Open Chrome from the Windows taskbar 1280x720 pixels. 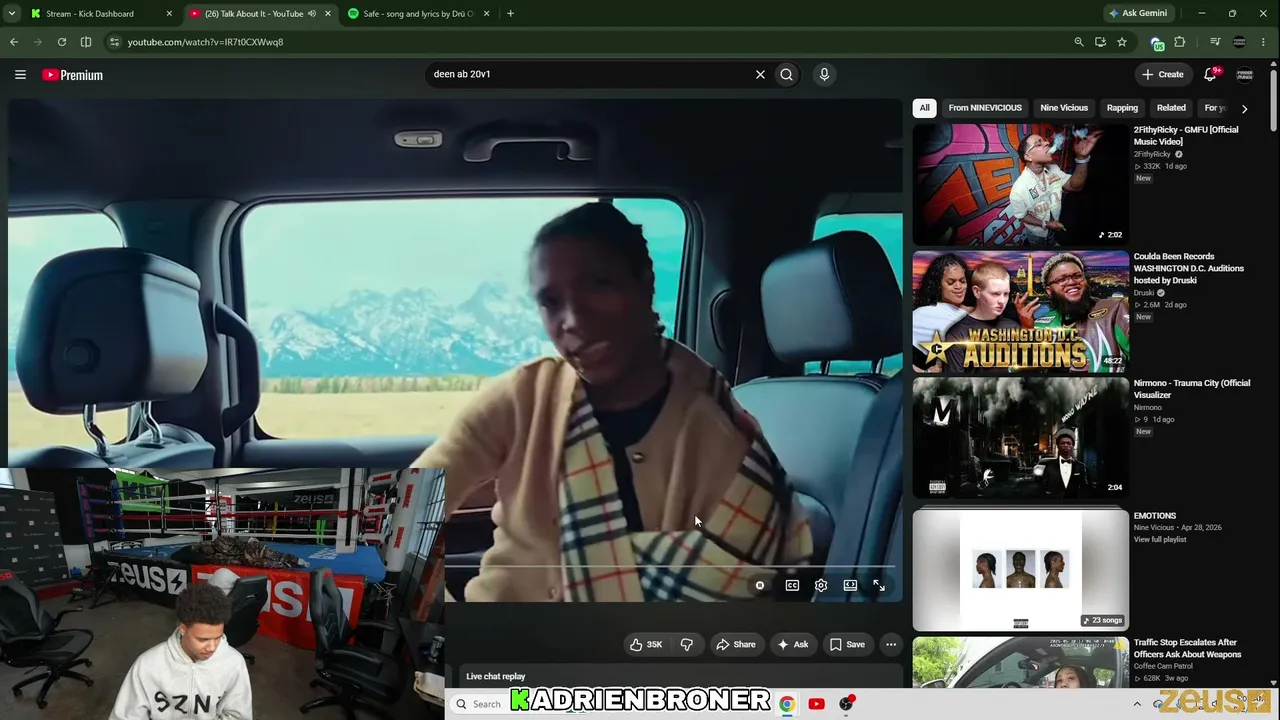tap(787, 704)
